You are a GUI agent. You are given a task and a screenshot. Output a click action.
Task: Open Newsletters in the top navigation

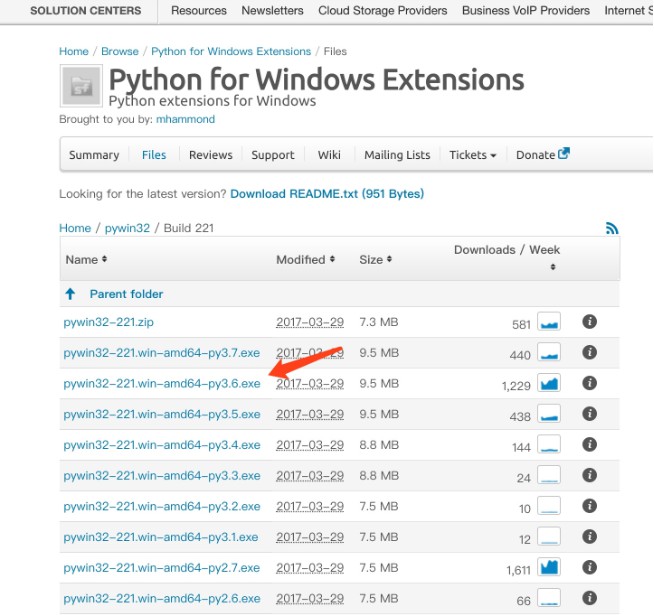click(272, 10)
